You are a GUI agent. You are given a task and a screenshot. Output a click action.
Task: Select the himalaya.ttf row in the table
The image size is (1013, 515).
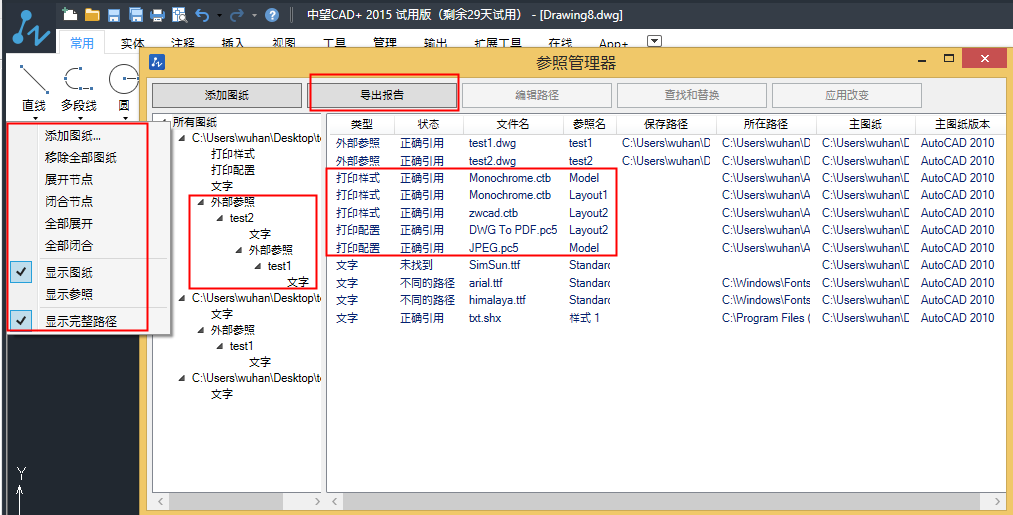coord(497,300)
